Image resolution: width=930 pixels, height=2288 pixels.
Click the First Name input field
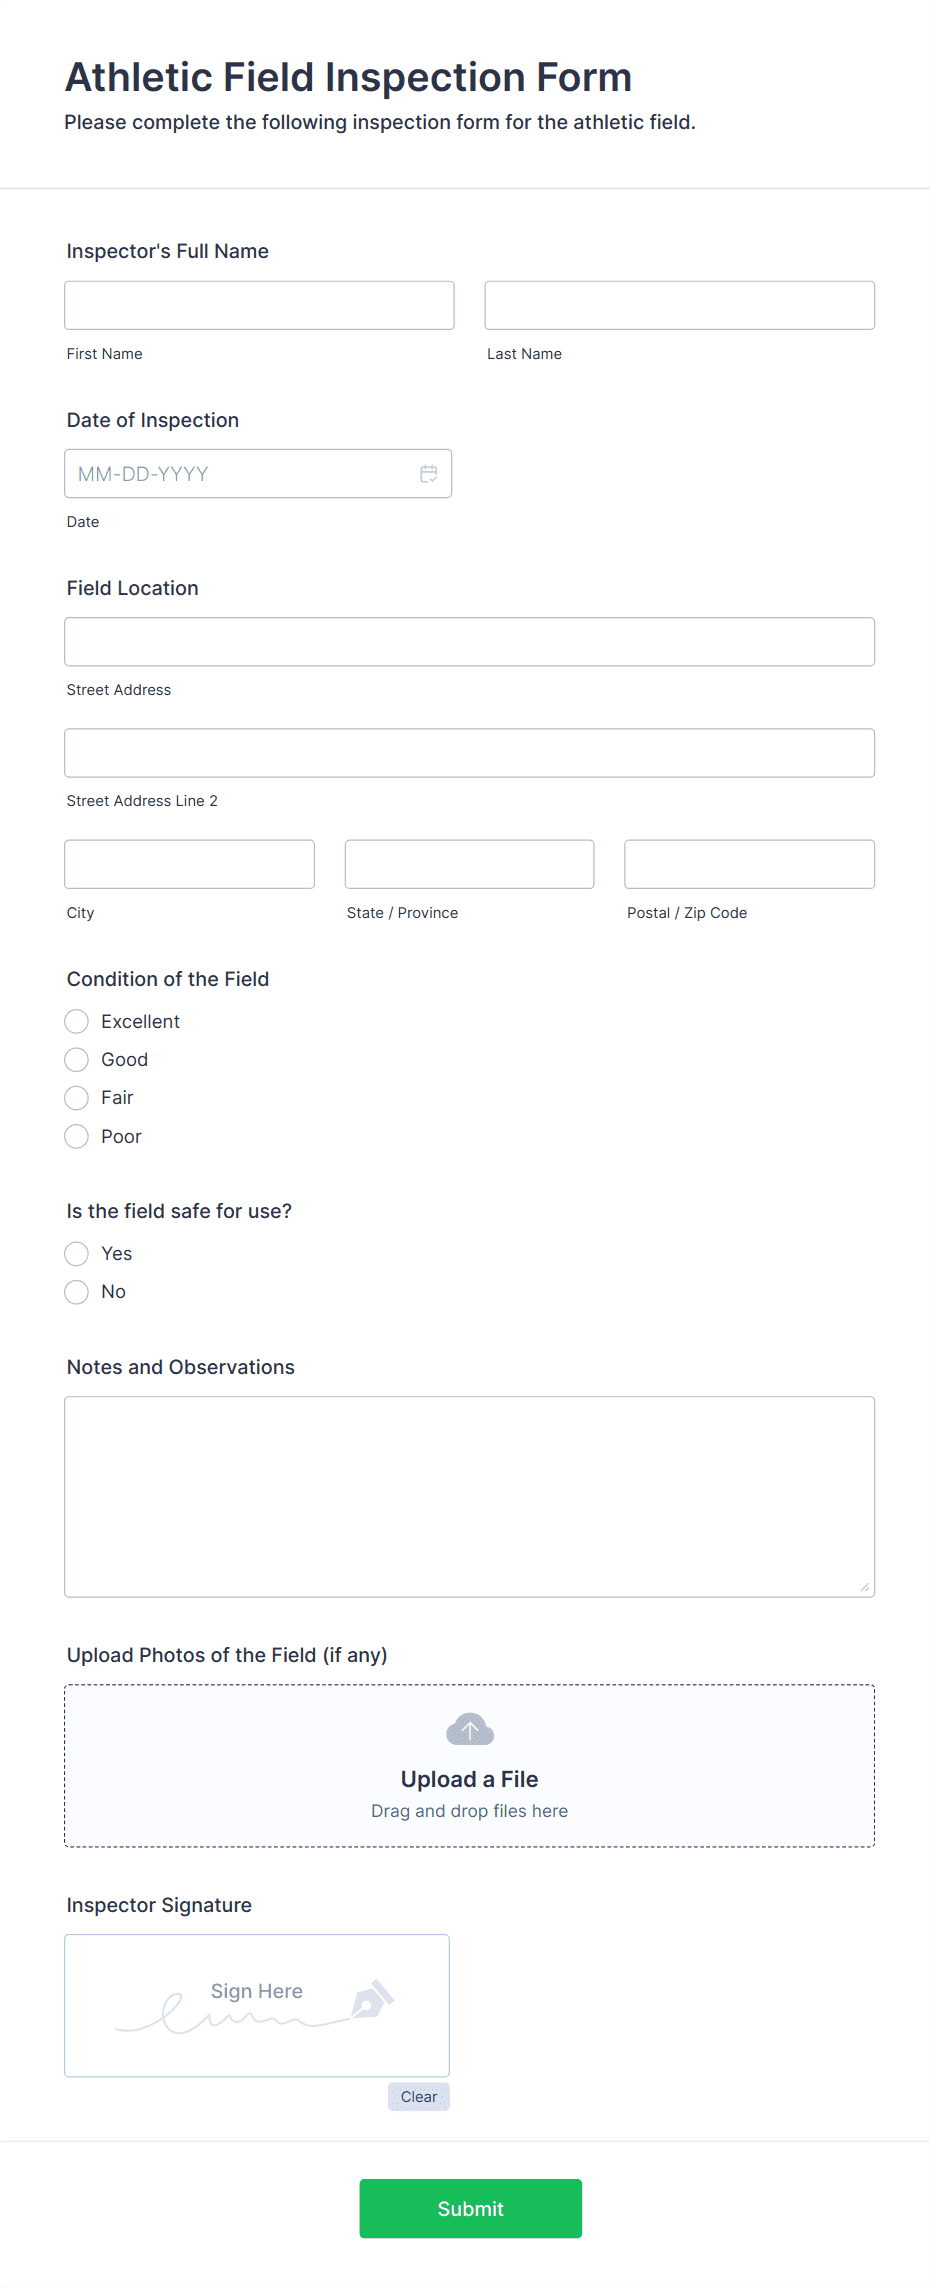258,305
